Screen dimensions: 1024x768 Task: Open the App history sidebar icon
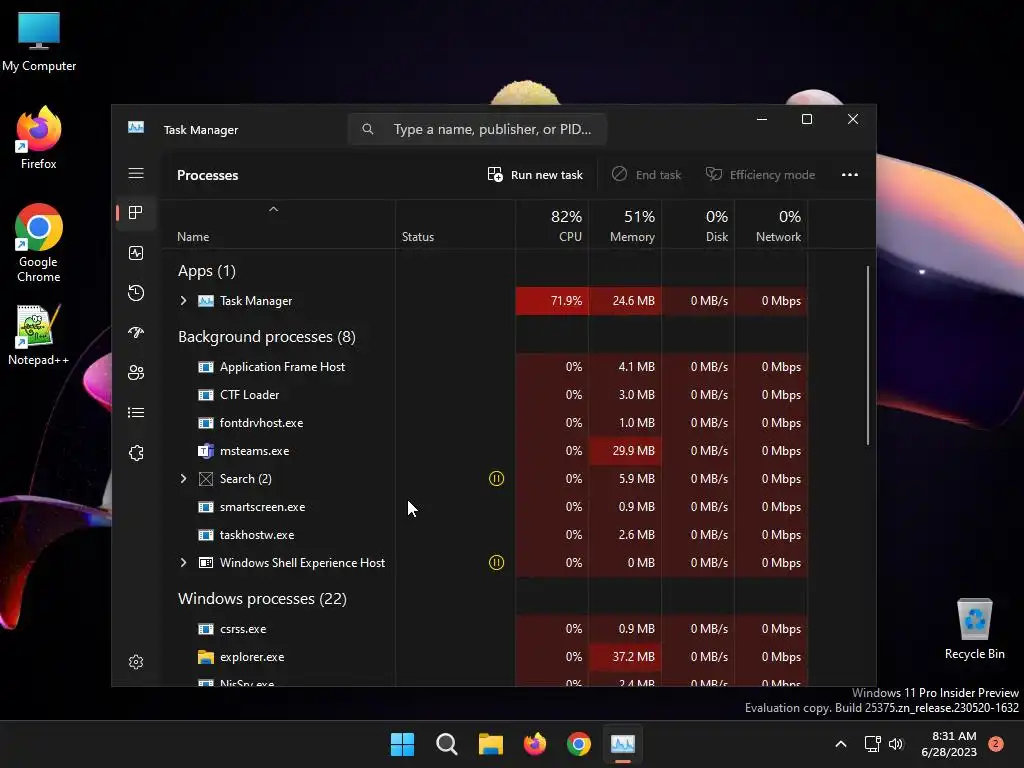136,293
